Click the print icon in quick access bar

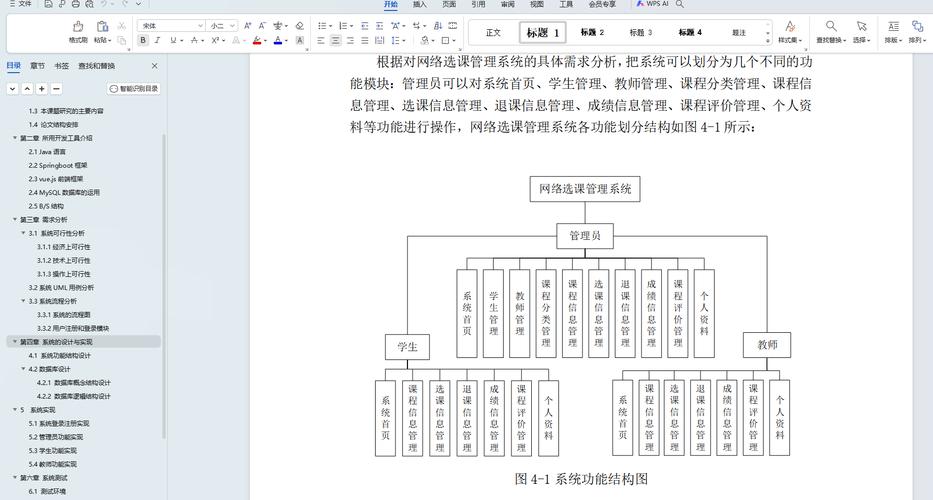click(76, 4)
